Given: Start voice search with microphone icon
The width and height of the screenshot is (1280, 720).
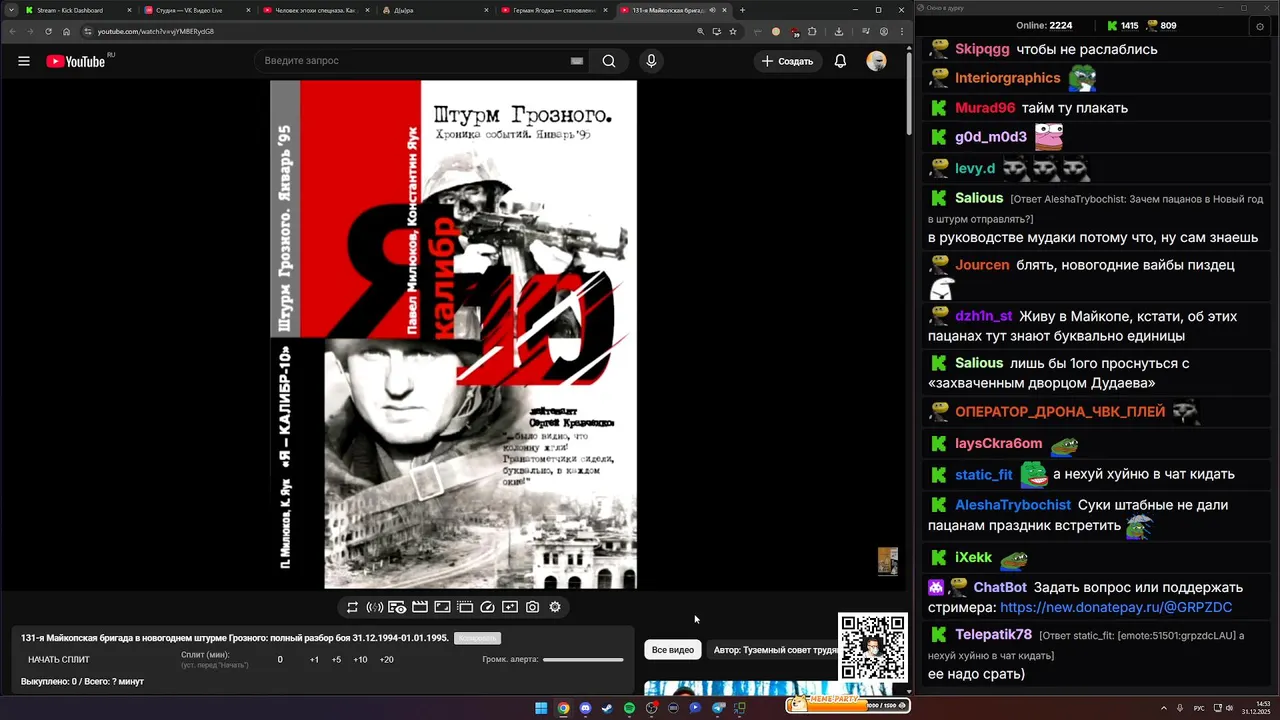Looking at the screenshot, I should tap(651, 61).
